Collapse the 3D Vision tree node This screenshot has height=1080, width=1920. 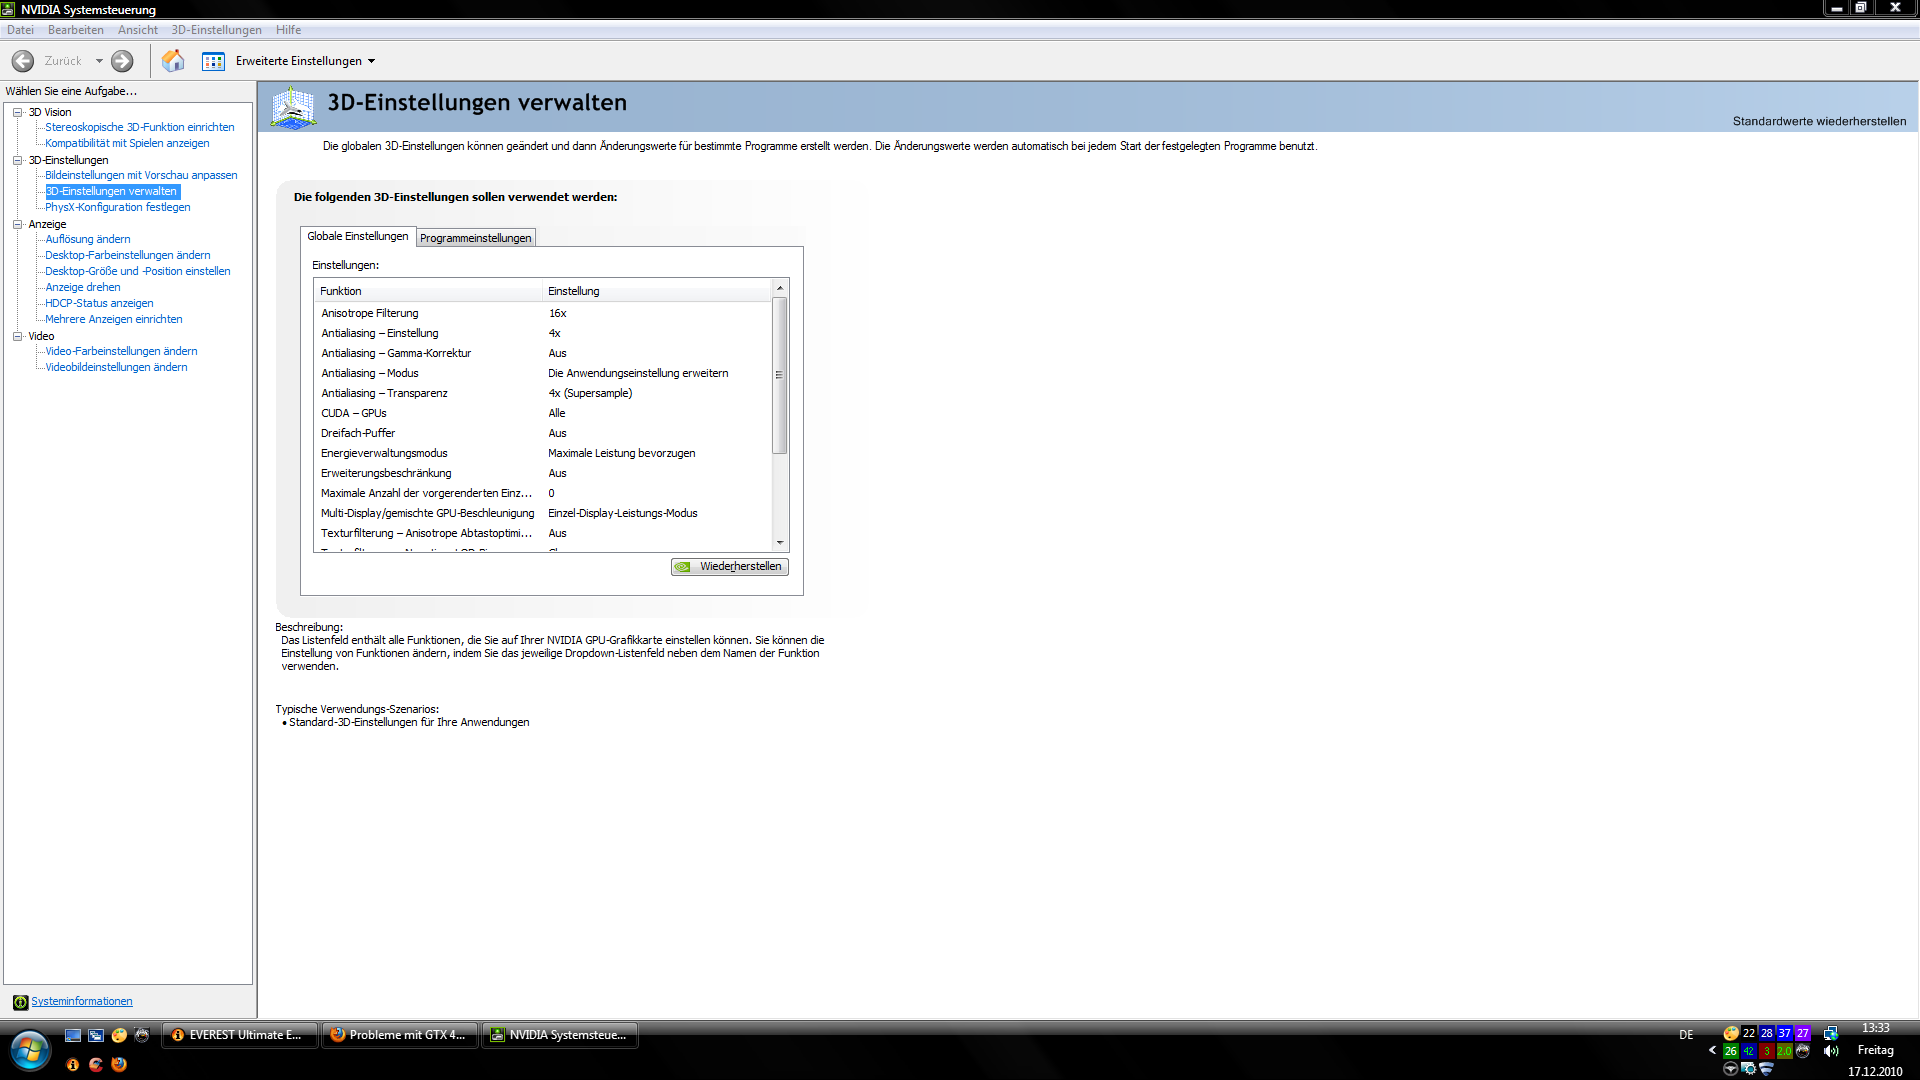[x=18, y=112]
